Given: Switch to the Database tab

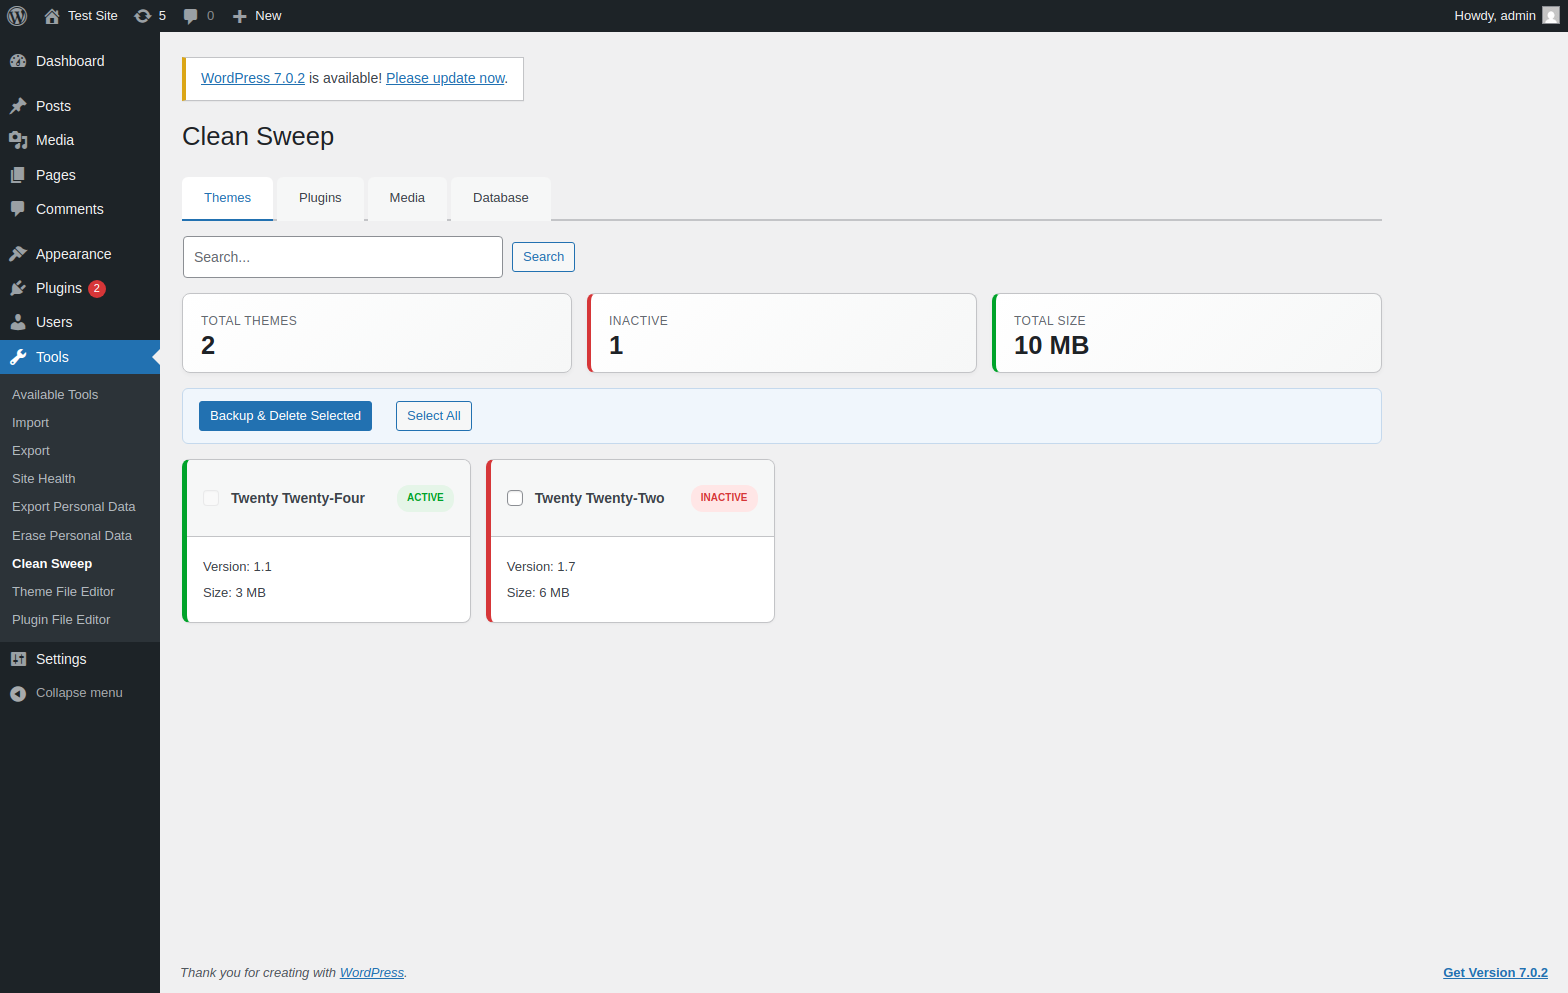Looking at the screenshot, I should (501, 198).
